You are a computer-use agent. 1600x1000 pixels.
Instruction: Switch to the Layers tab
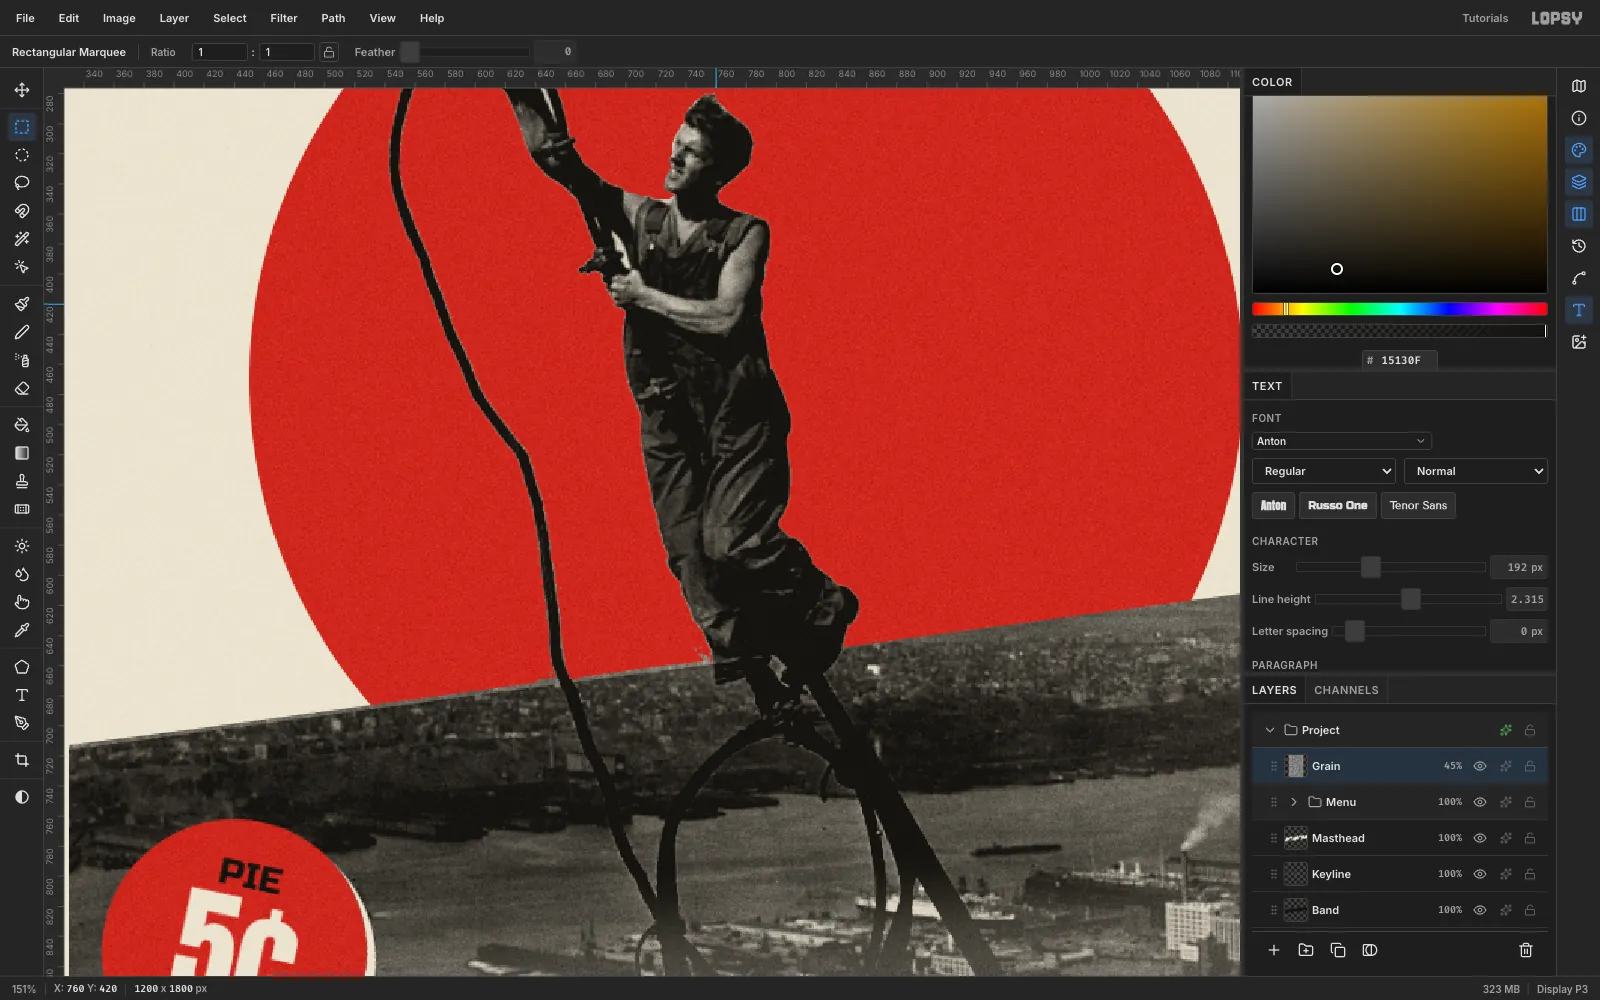pos(1274,690)
